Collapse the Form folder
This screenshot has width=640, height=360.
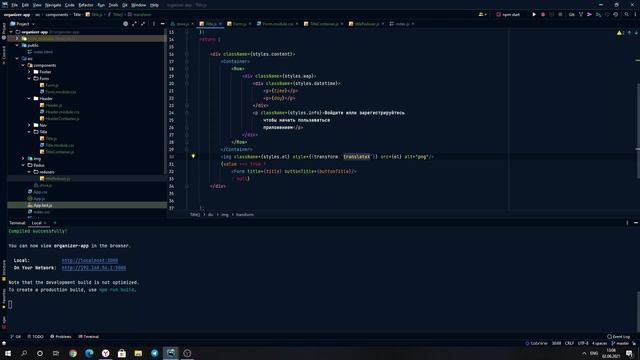29,78
